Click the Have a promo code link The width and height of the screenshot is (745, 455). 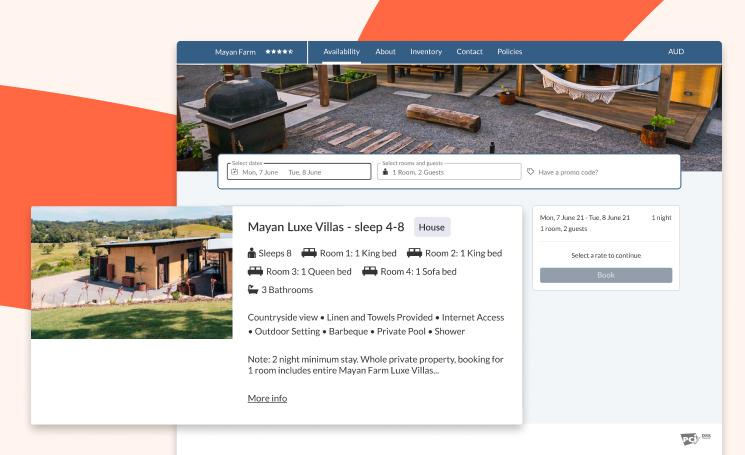coord(568,172)
